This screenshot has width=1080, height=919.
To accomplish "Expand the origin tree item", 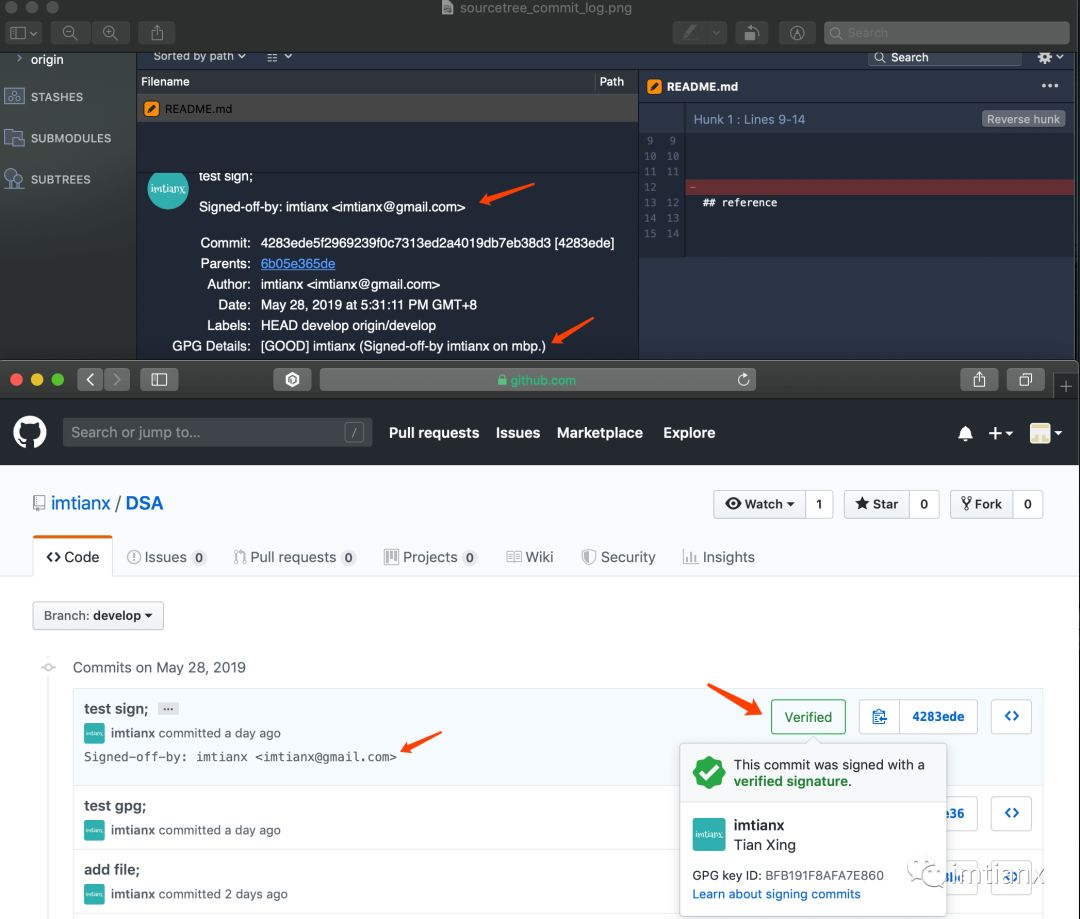I will click(19, 59).
